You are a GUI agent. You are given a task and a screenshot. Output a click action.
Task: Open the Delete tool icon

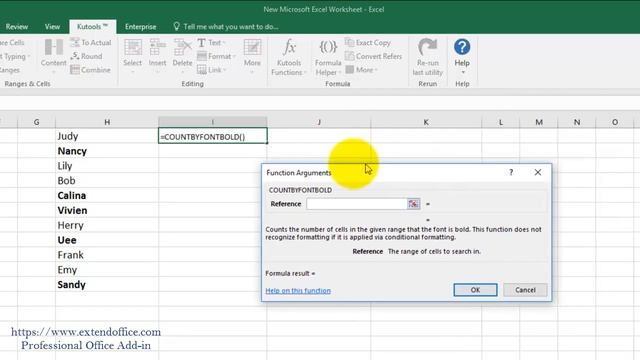(182, 47)
